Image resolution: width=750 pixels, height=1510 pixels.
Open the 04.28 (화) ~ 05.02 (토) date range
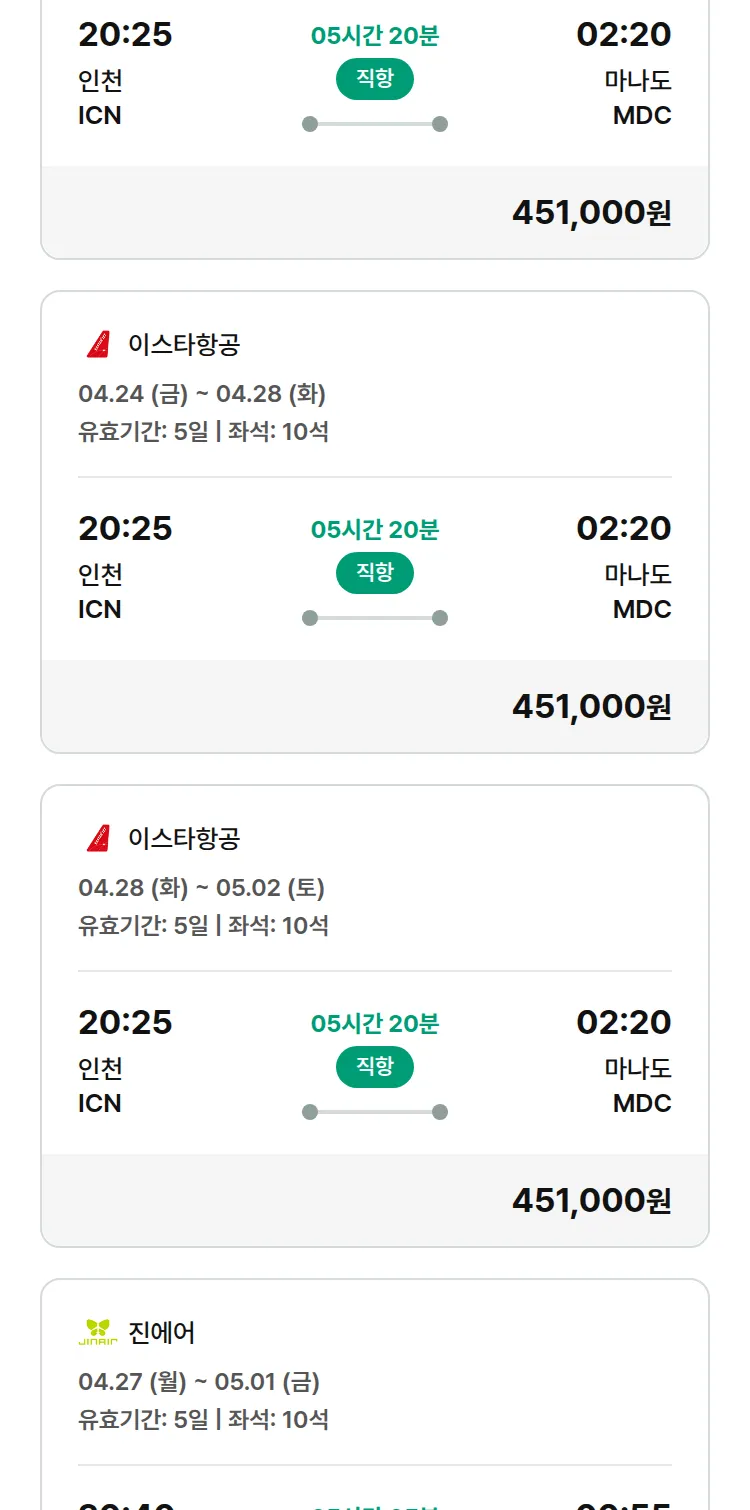click(x=202, y=888)
